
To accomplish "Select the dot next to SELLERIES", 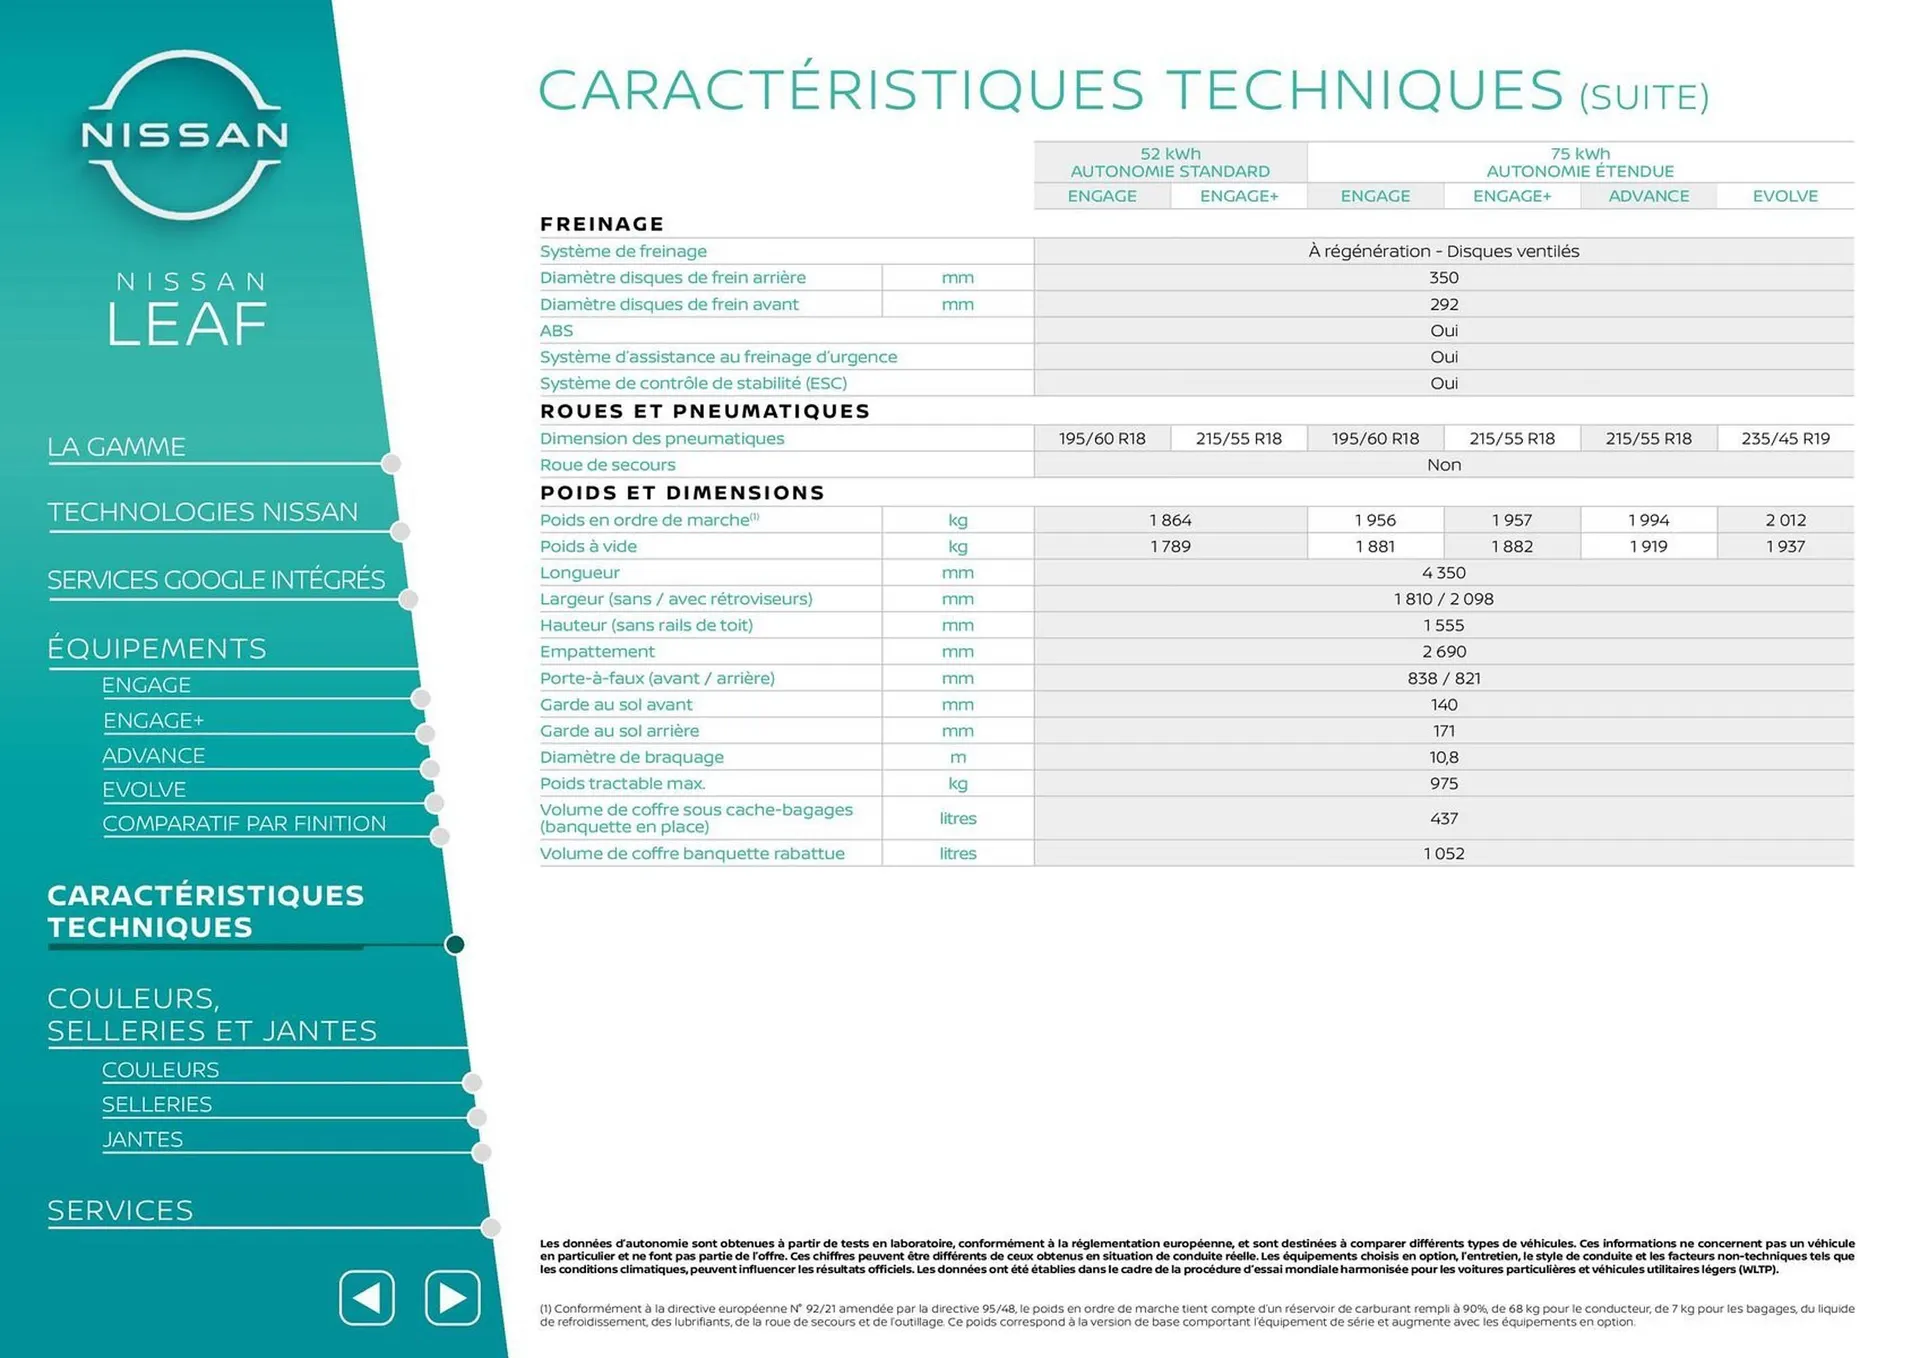I will [476, 1114].
